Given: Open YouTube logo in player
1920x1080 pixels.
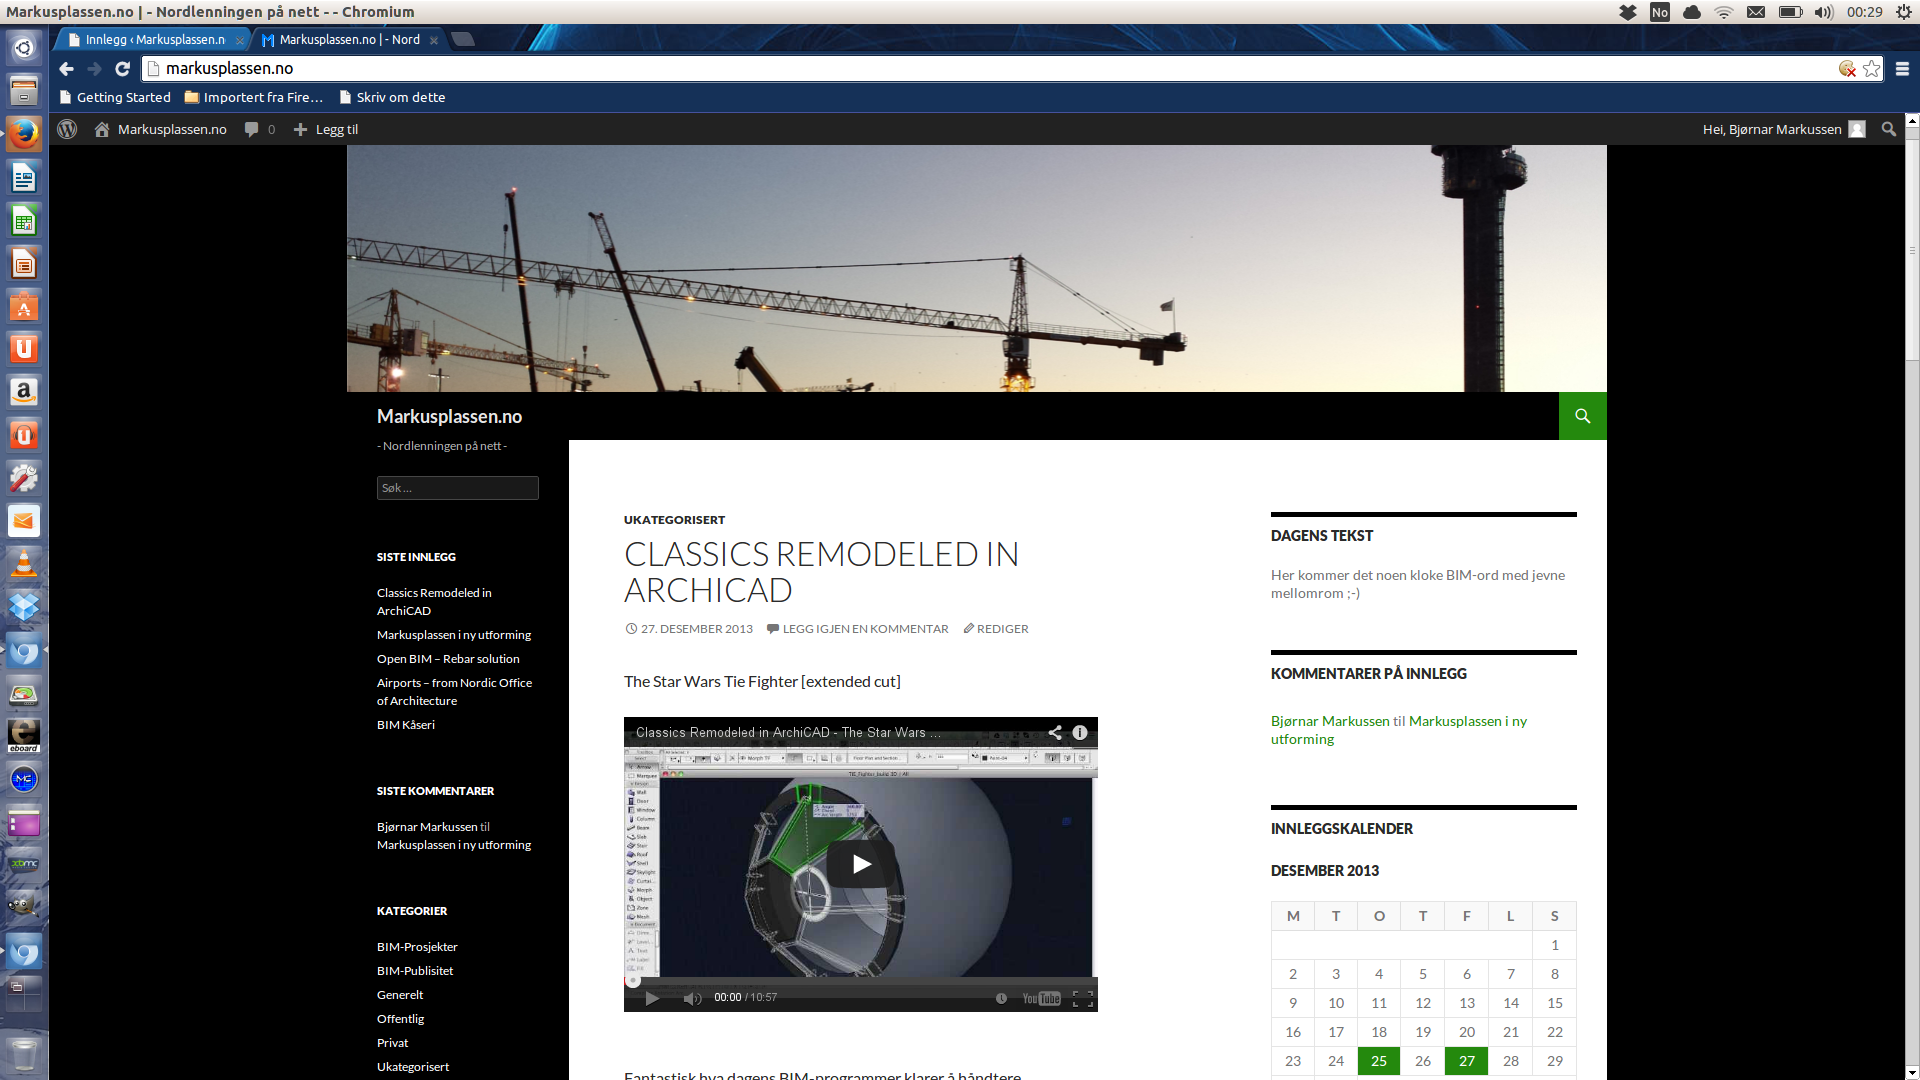Looking at the screenshot, I should (x=1041, y=998).
